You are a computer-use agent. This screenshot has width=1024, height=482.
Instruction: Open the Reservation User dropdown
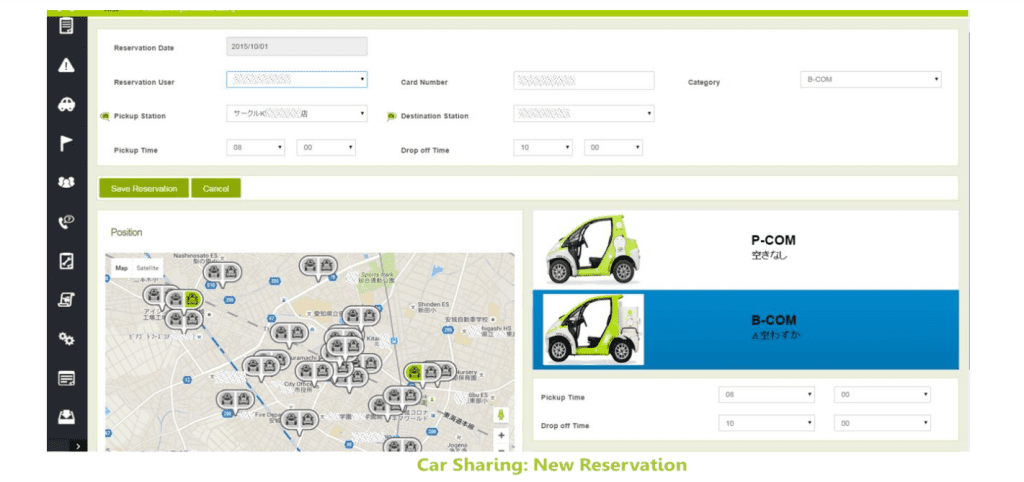click(x=296, y=80)
